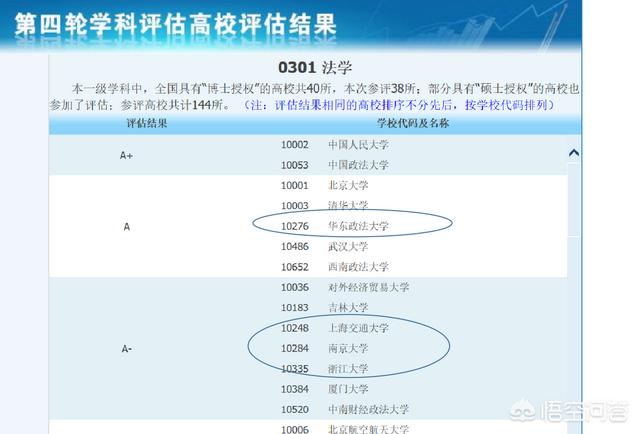Click the 评估结果 column header

point(146,123)
